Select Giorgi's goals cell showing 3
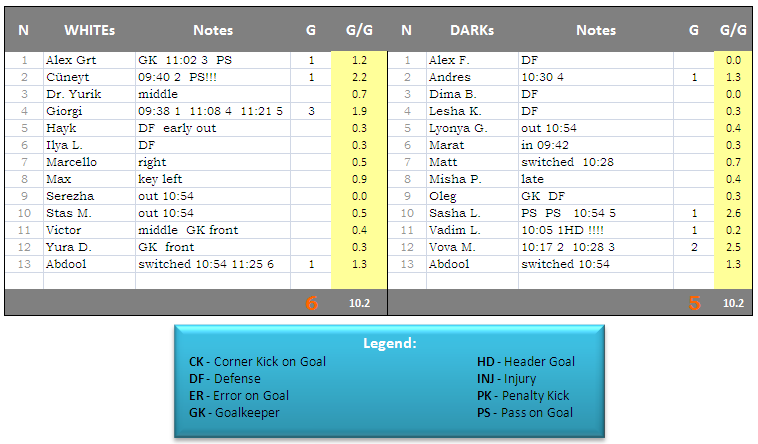Image resolution: width=758 pixels, height=444 pixels. click(x=311, y=111)
